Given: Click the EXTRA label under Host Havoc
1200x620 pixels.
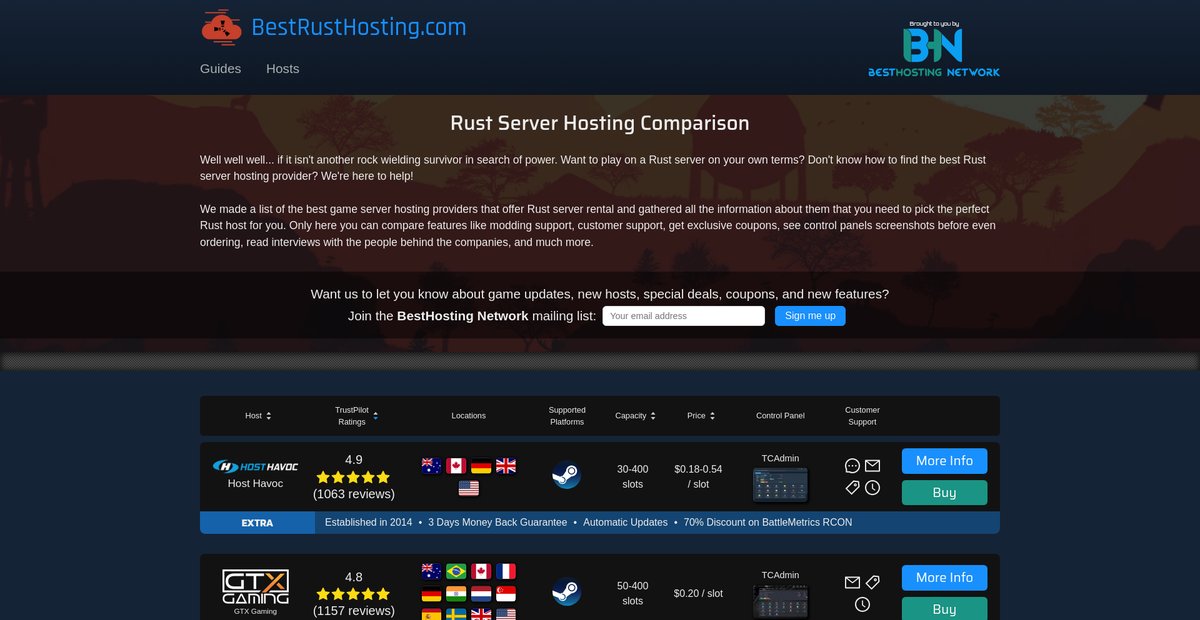Looking at the screenshot, I should 257,523.
